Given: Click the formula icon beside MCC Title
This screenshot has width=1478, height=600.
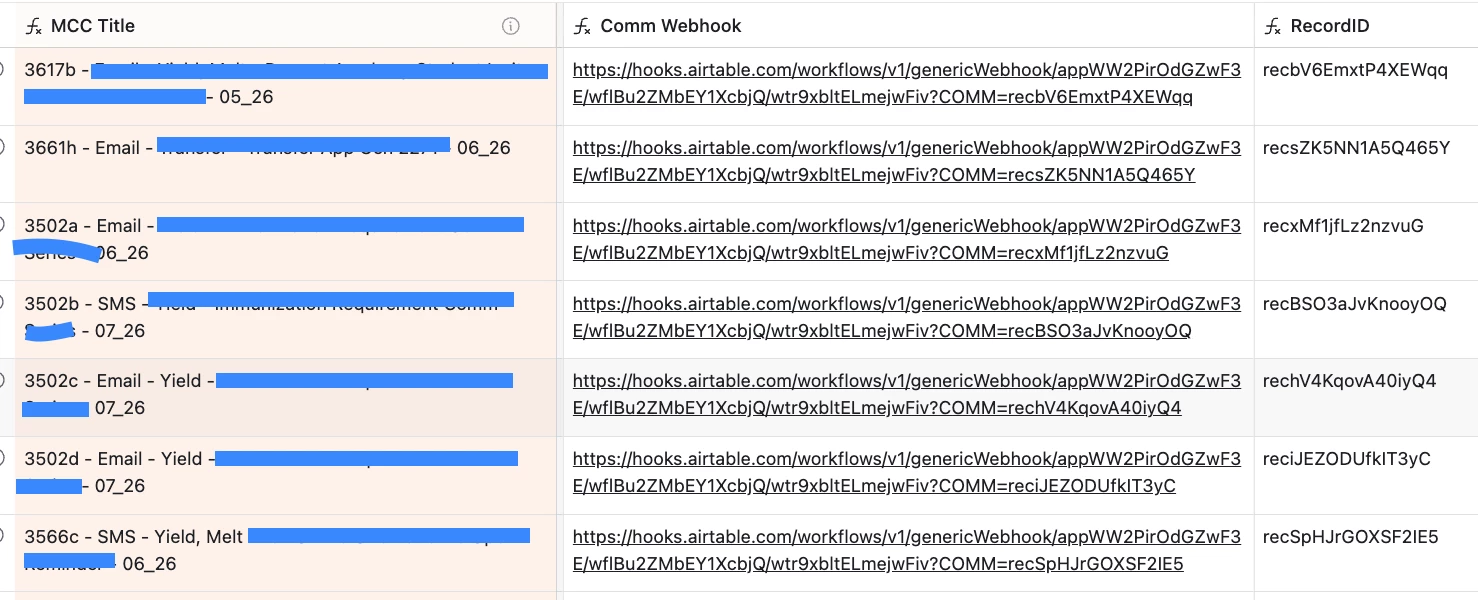Looking at the screenshot, I should tap(34, 27).
